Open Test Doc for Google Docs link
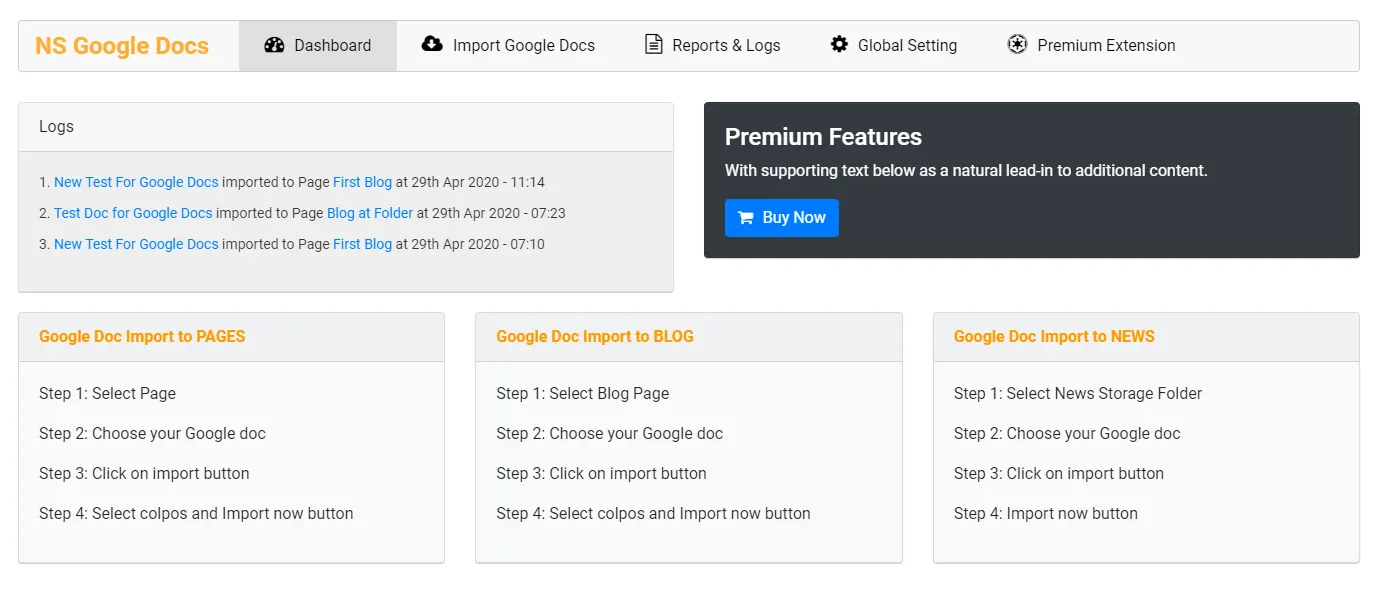1383x600 pixels. click(133, 213)
